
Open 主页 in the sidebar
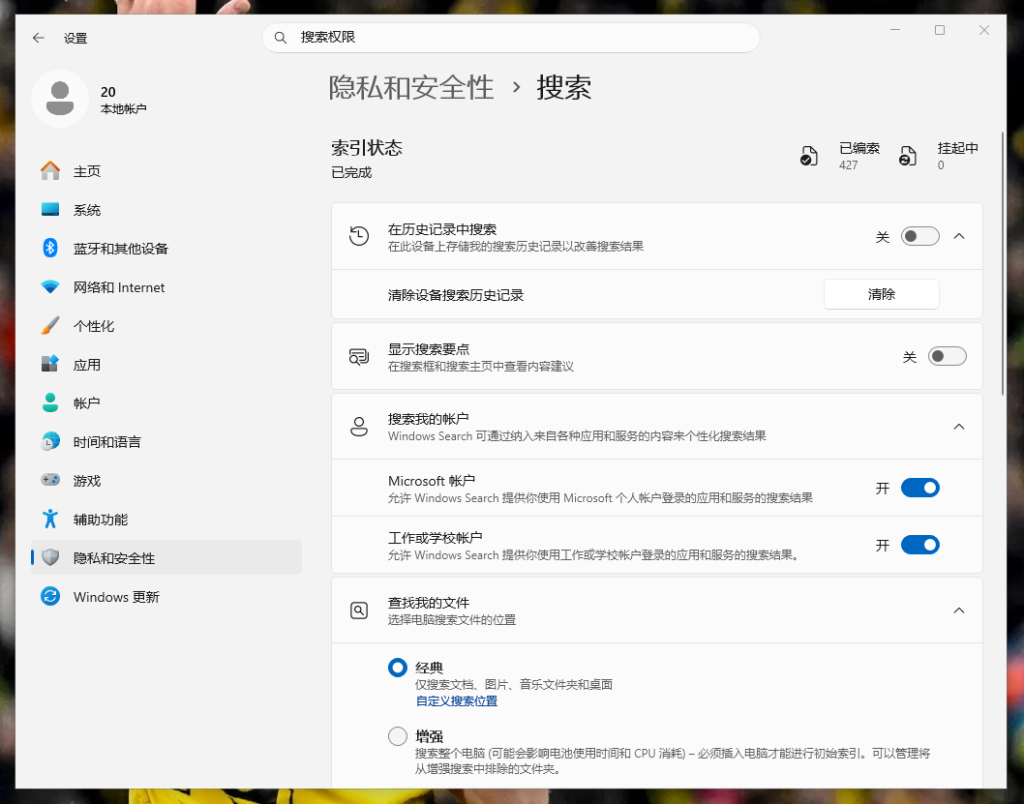point(167,171)
